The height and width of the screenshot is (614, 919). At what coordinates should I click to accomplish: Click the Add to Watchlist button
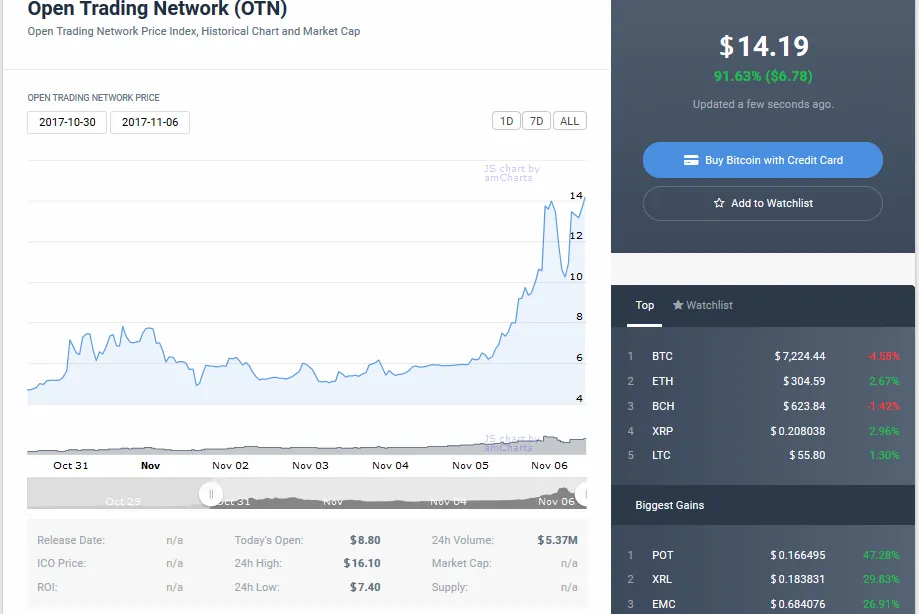tap(763, 203)
